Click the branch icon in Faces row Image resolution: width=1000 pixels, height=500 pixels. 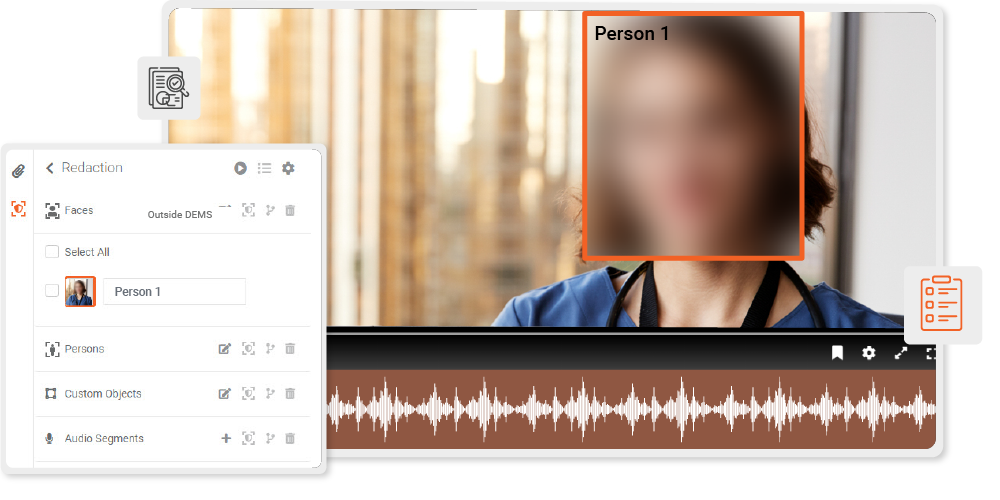(x=270, y=210)
